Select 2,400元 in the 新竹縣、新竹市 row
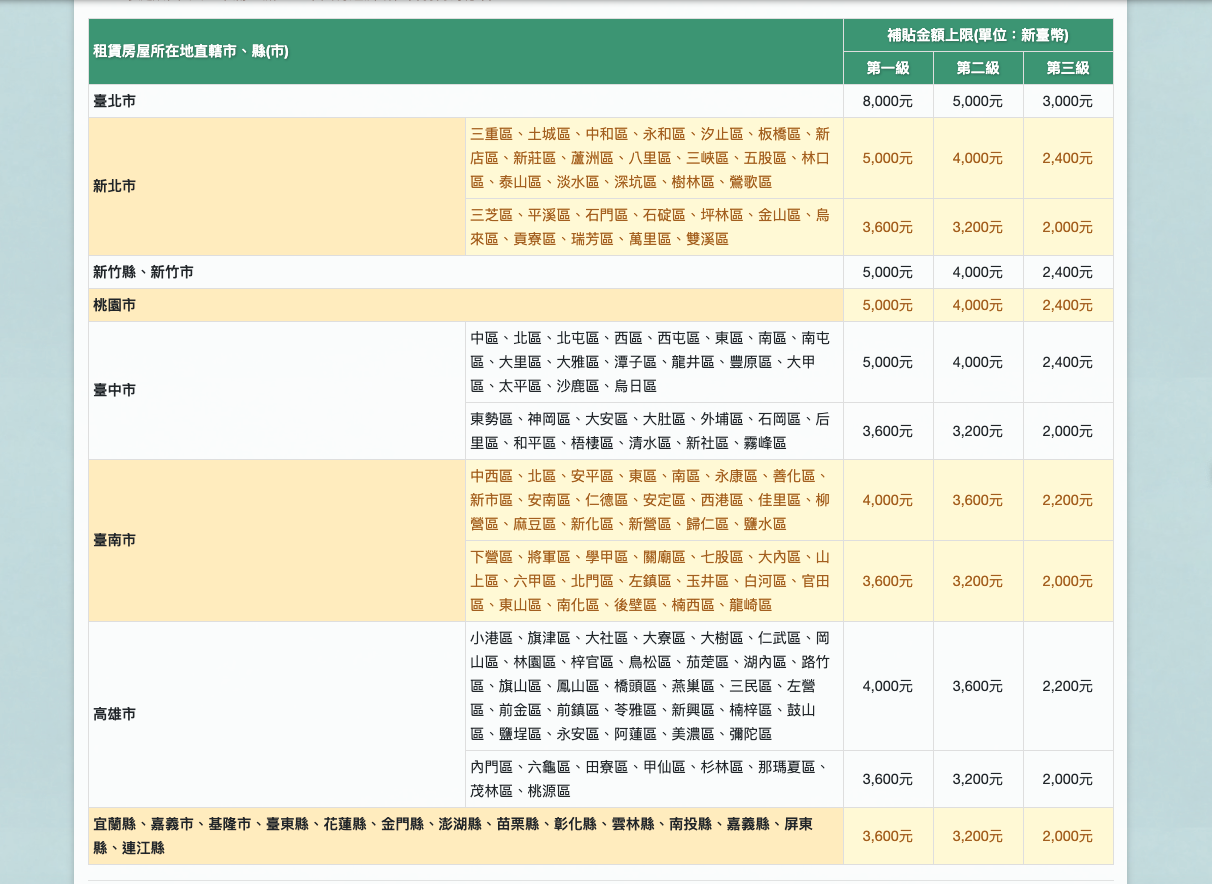The height and width of the screenshot is (884, 1212). (x=1068, y=272)
